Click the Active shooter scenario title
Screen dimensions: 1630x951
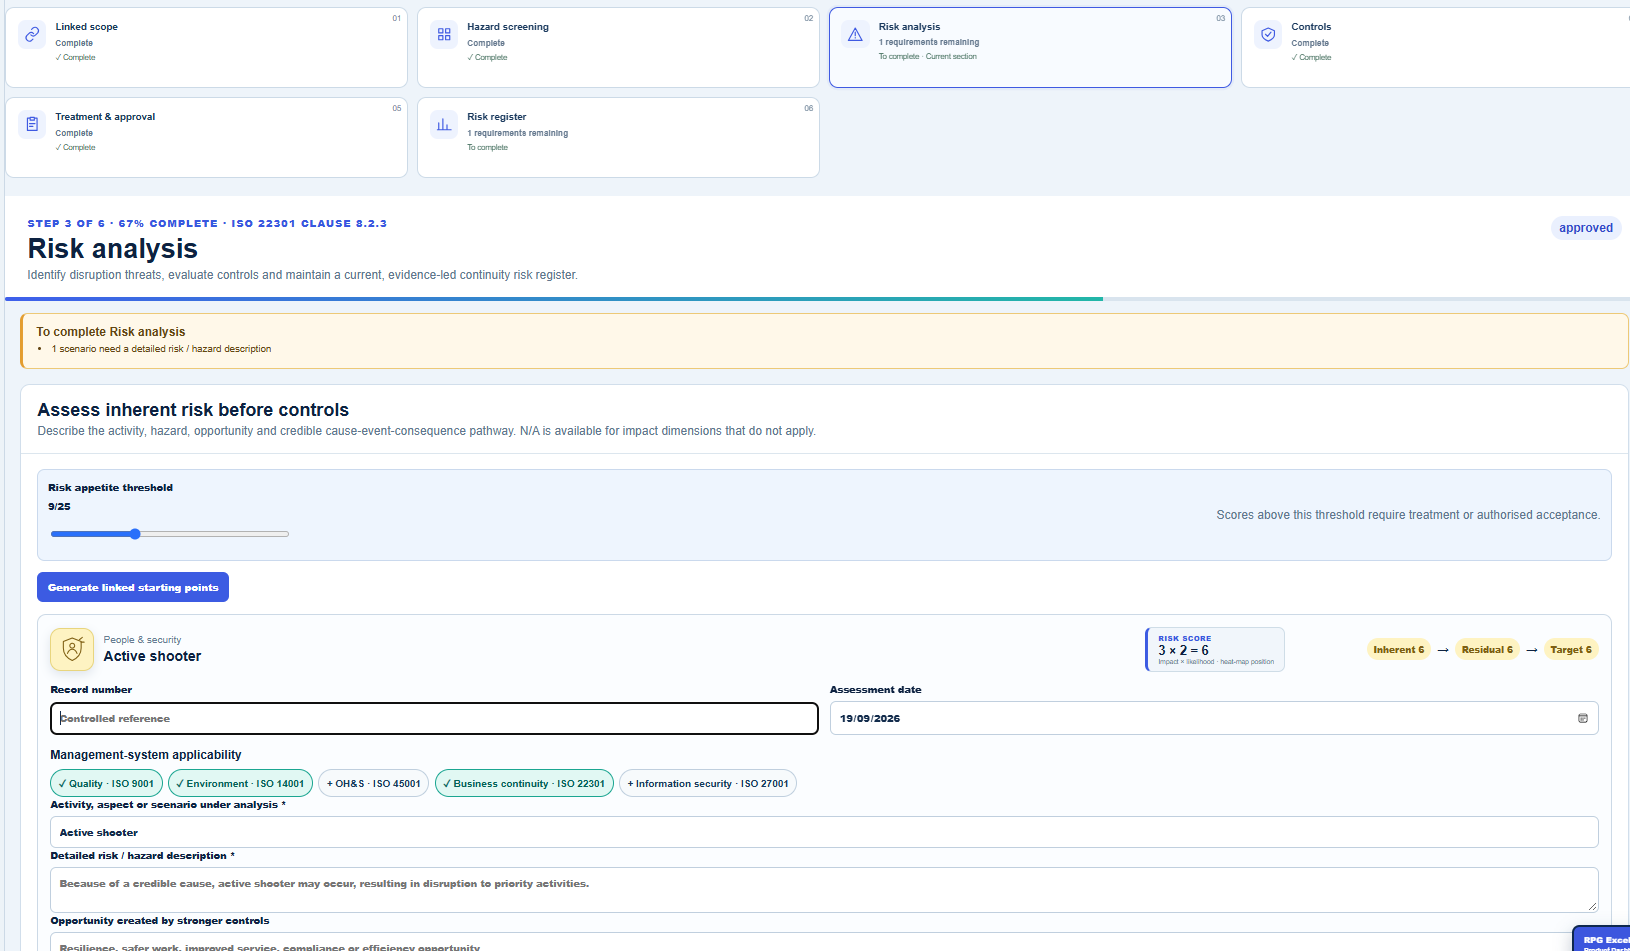pyautogui.click(x=152, y=656)
